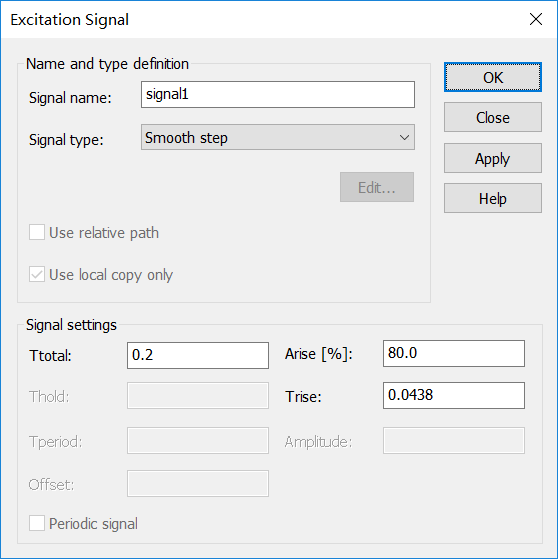Click the Tperiod field
Image resolution: width=558 pixels, height=559 pixels.
tap(198, 441)
